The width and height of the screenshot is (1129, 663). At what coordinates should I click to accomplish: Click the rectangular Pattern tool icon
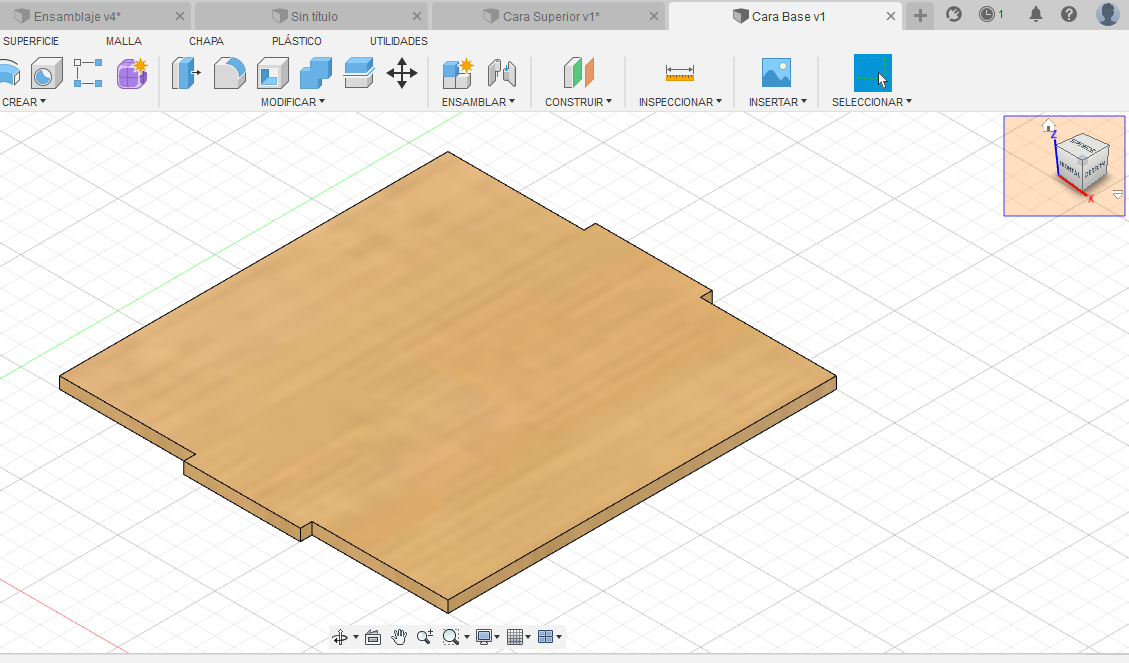pos(88,73)
